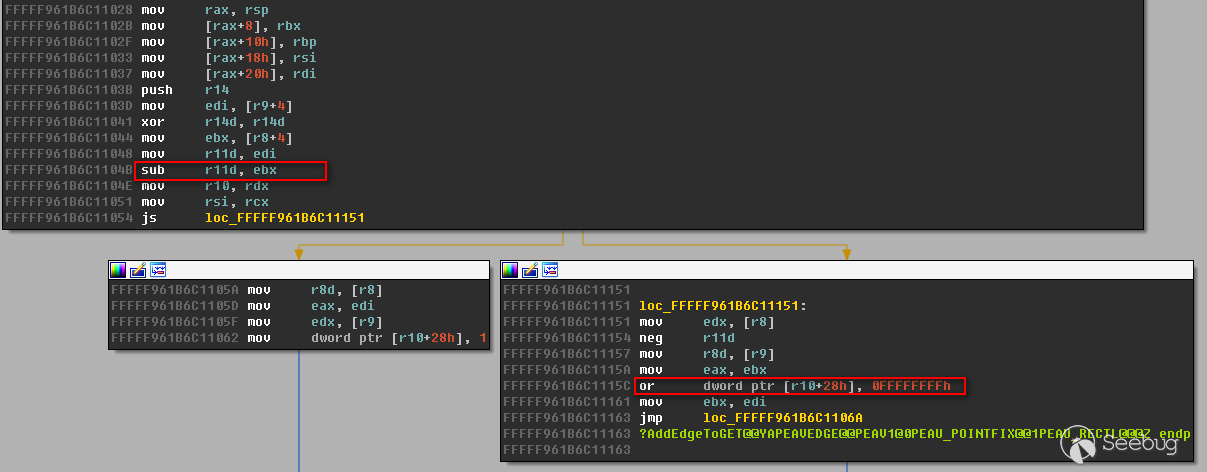Select the sub r11d, ebx instruction
Screen dimensions: 1207x472
[x=209, y=171]
